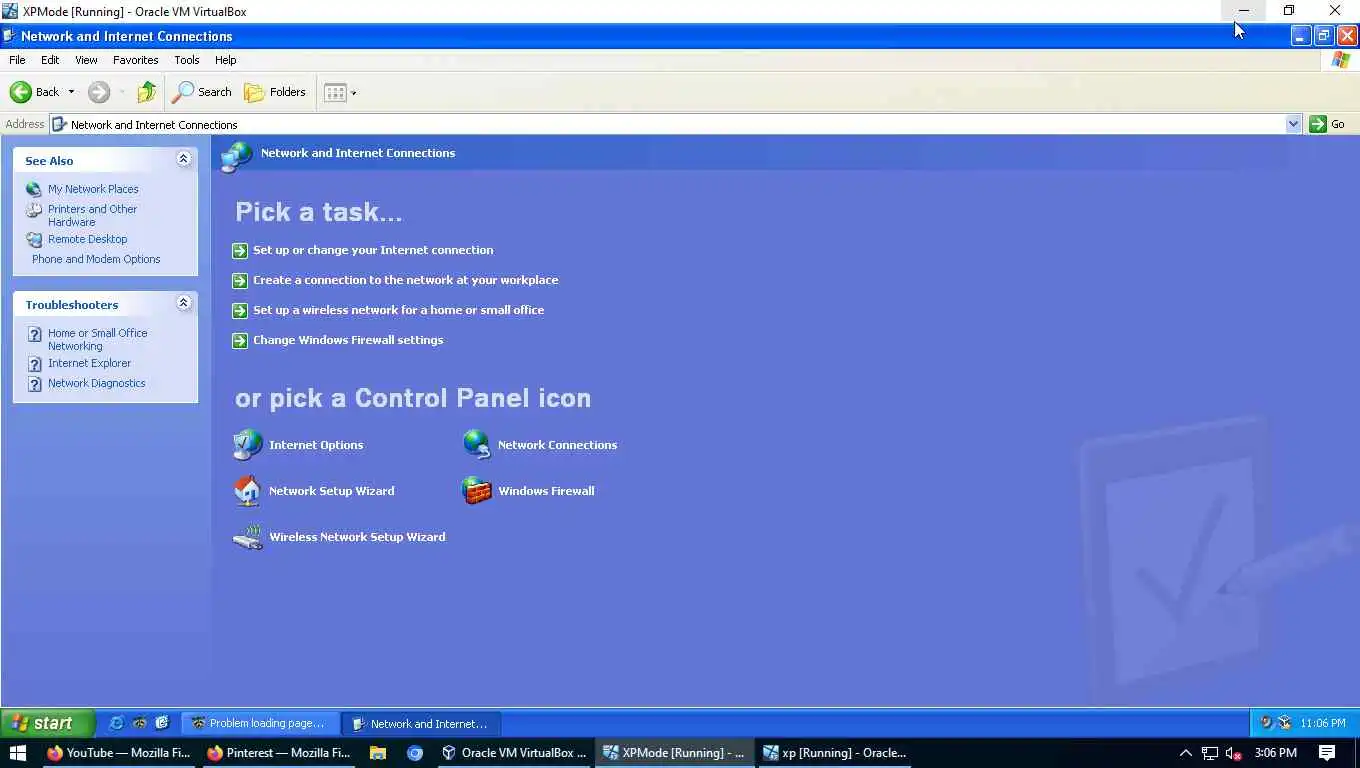Select 'Network and Internet' XP taskbar button
Image resolution: width=1360 pixels, height=768 pixels.
pyautogui.click(x=421, y=723)
